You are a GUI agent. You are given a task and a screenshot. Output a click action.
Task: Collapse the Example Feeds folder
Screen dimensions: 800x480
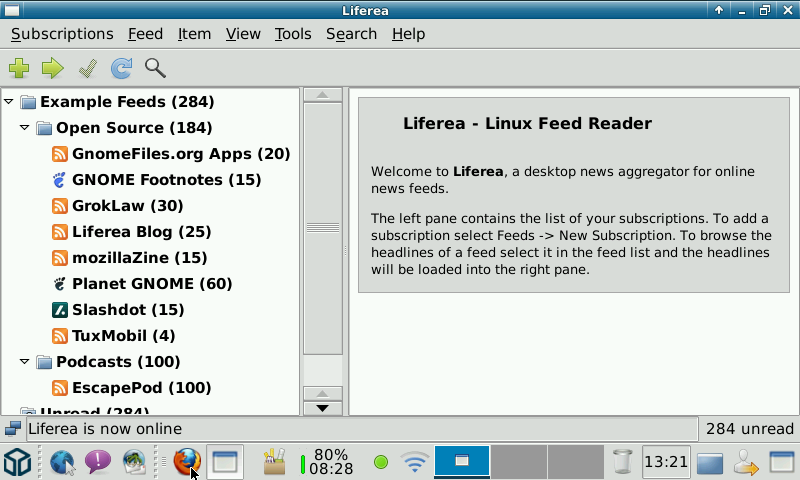coord(9,102)
